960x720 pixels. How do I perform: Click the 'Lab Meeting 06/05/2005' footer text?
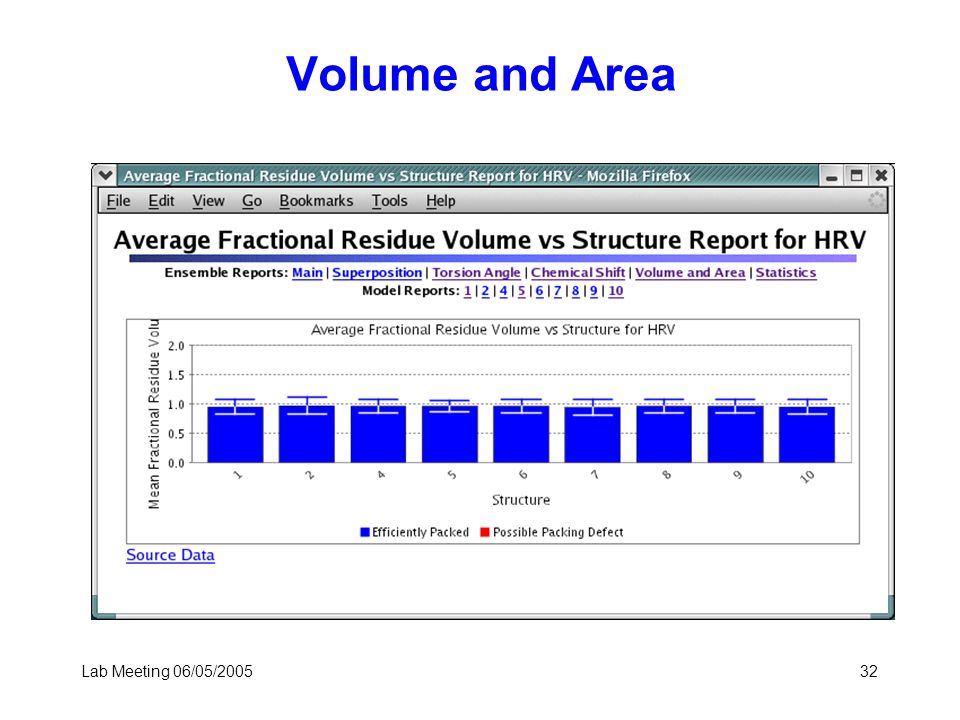coord(167,672)
